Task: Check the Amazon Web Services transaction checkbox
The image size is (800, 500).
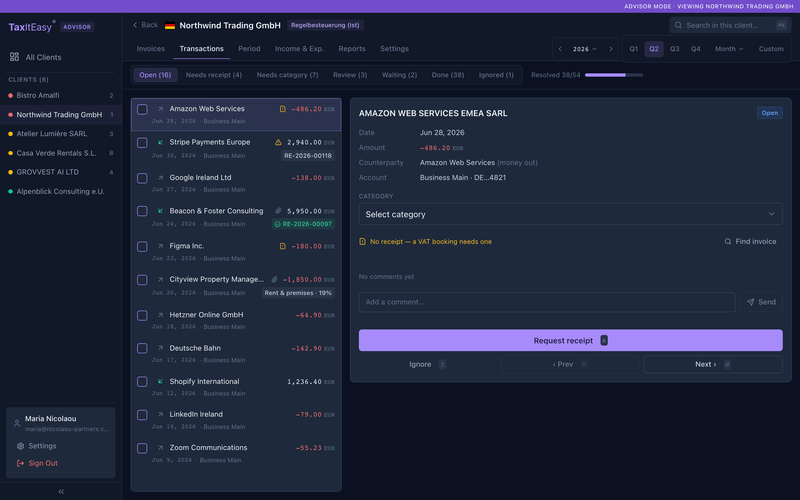Action: point(142,109)
